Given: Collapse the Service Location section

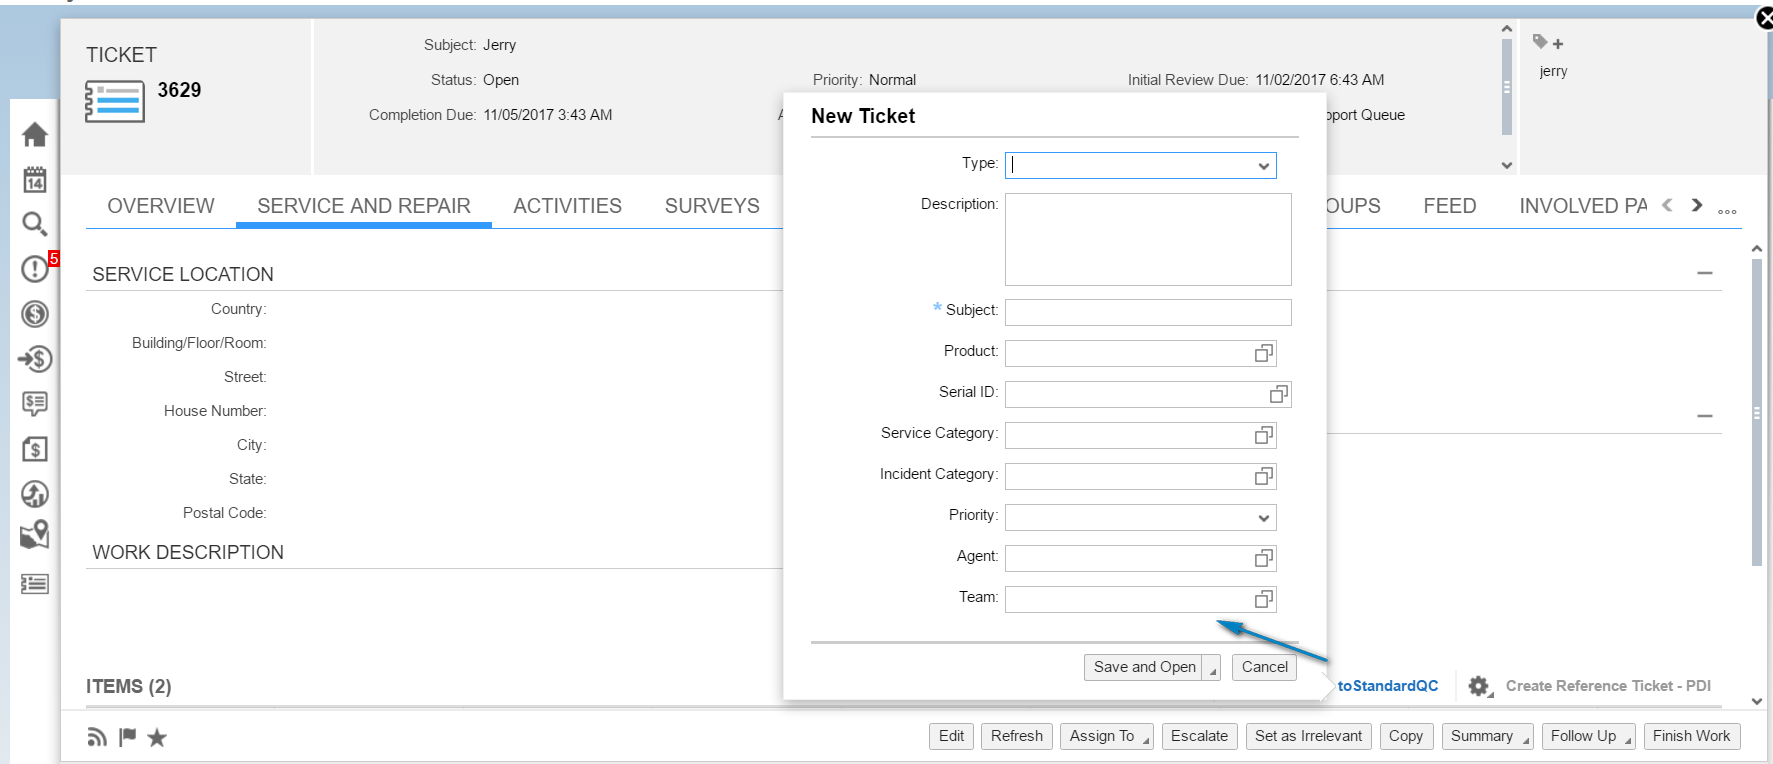Looking at the screenshot, I should [x=1705, y=273].
